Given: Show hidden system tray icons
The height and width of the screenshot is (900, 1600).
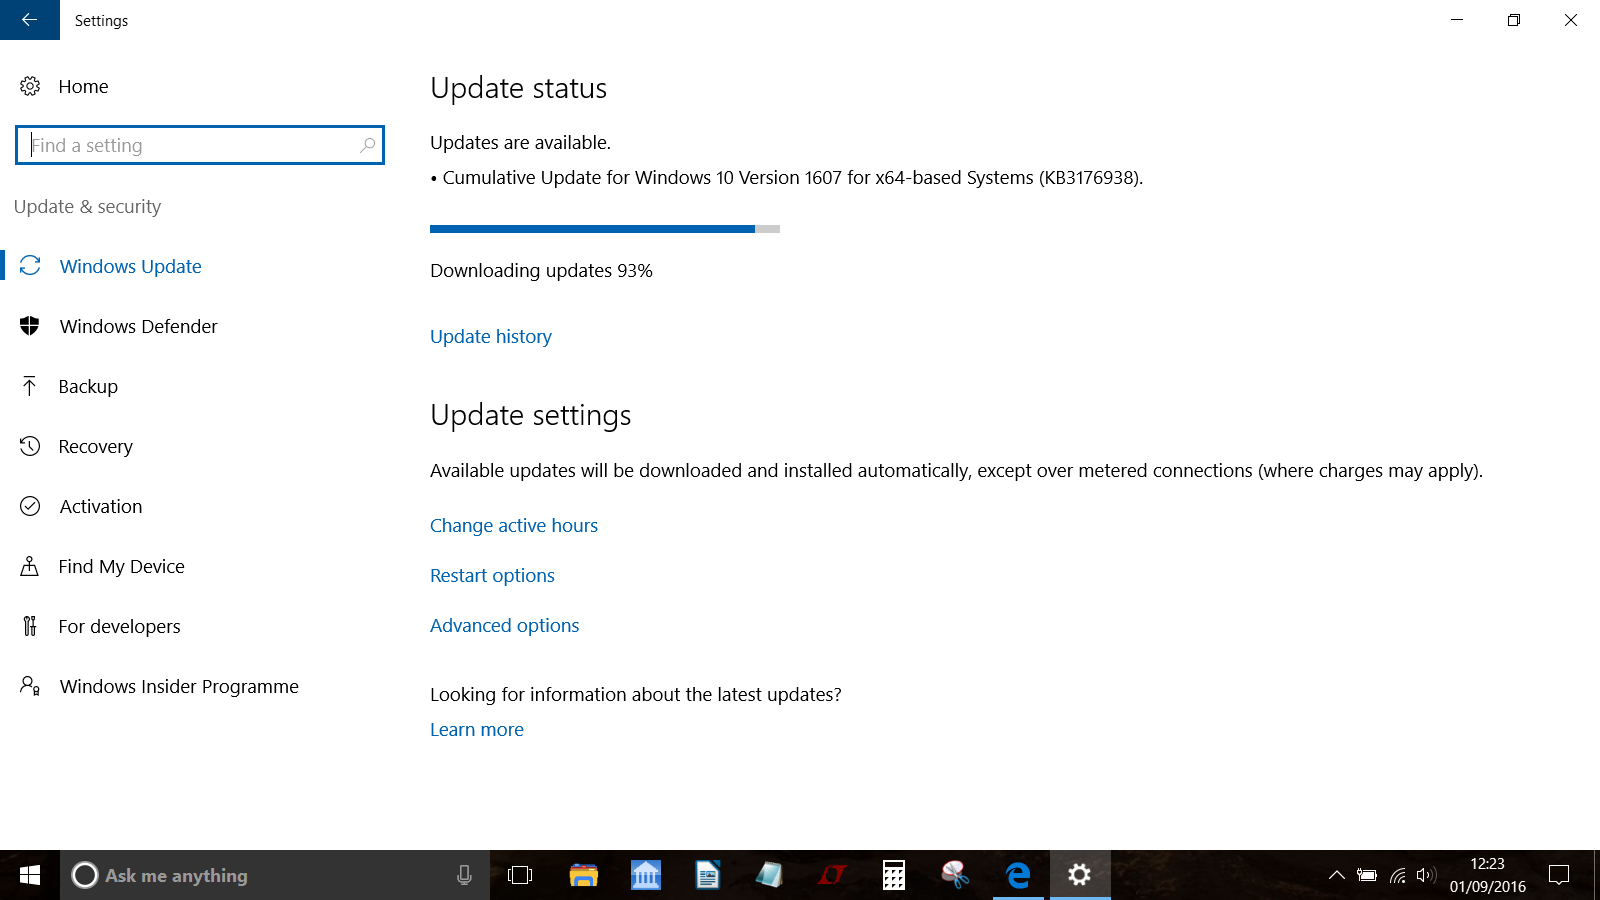Looking at the screenshot, I should 1336,875.
